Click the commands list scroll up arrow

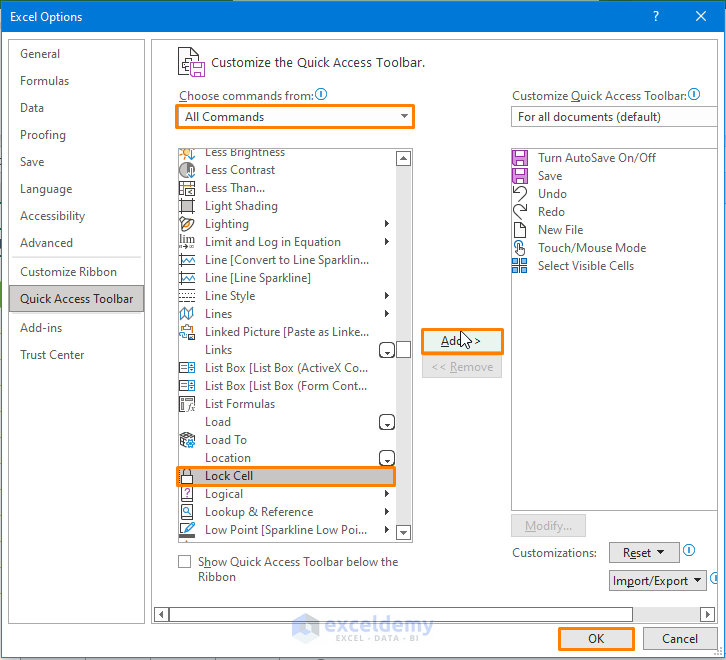[403, 158]
